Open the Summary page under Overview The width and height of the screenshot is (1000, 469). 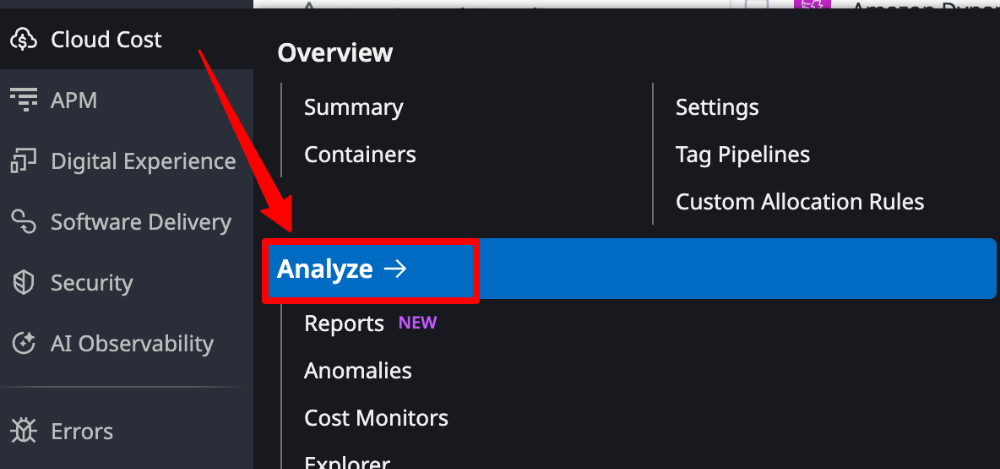click(353, 107)
